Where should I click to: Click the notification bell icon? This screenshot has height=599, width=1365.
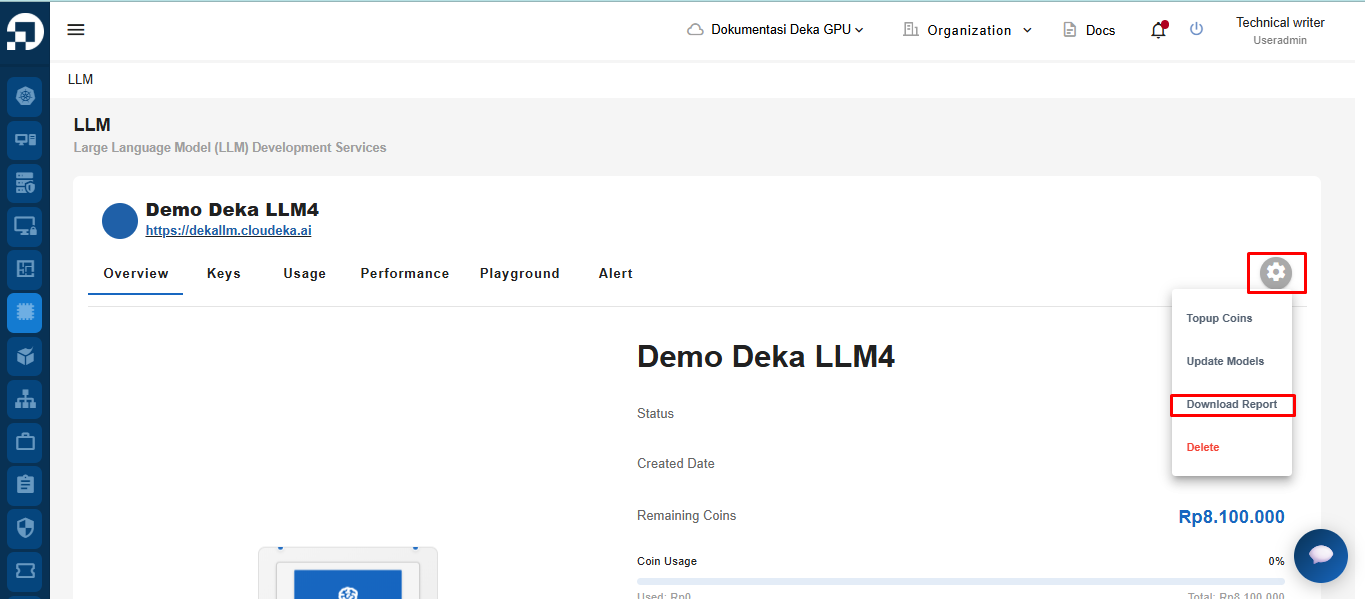[1158, 30]
